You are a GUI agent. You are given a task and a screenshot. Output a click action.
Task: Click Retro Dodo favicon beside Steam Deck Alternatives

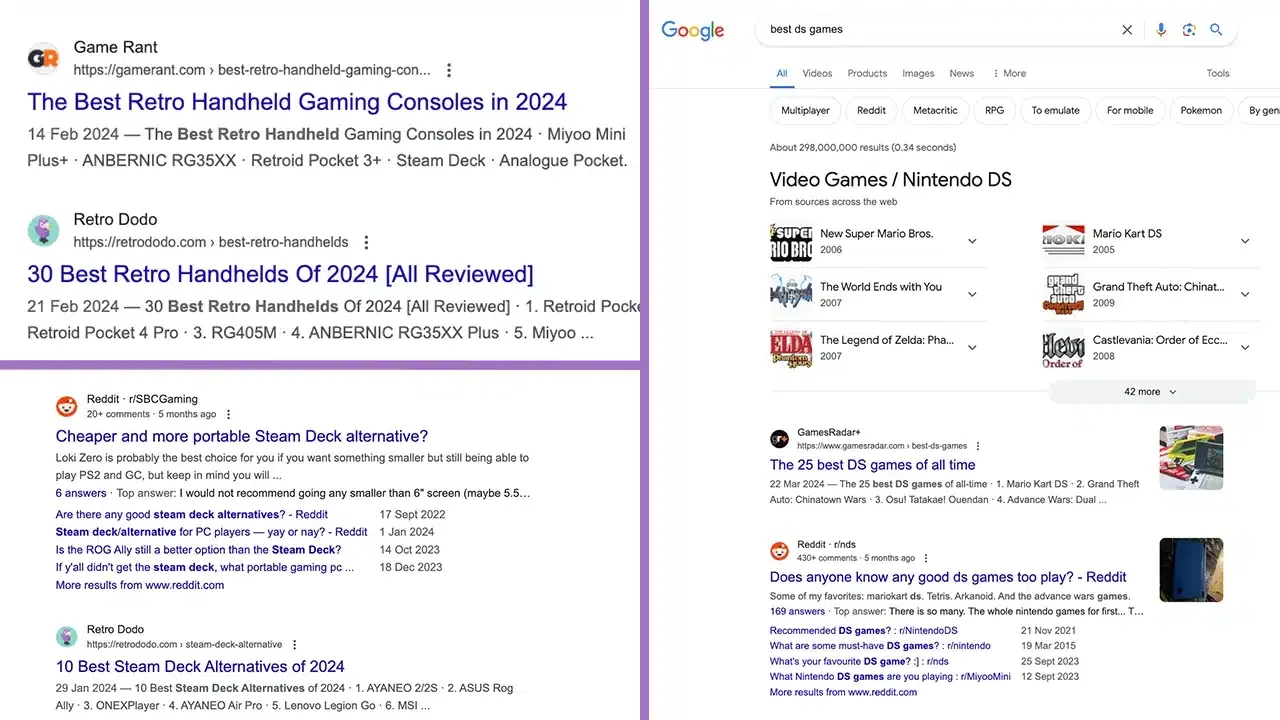[67, 637]
